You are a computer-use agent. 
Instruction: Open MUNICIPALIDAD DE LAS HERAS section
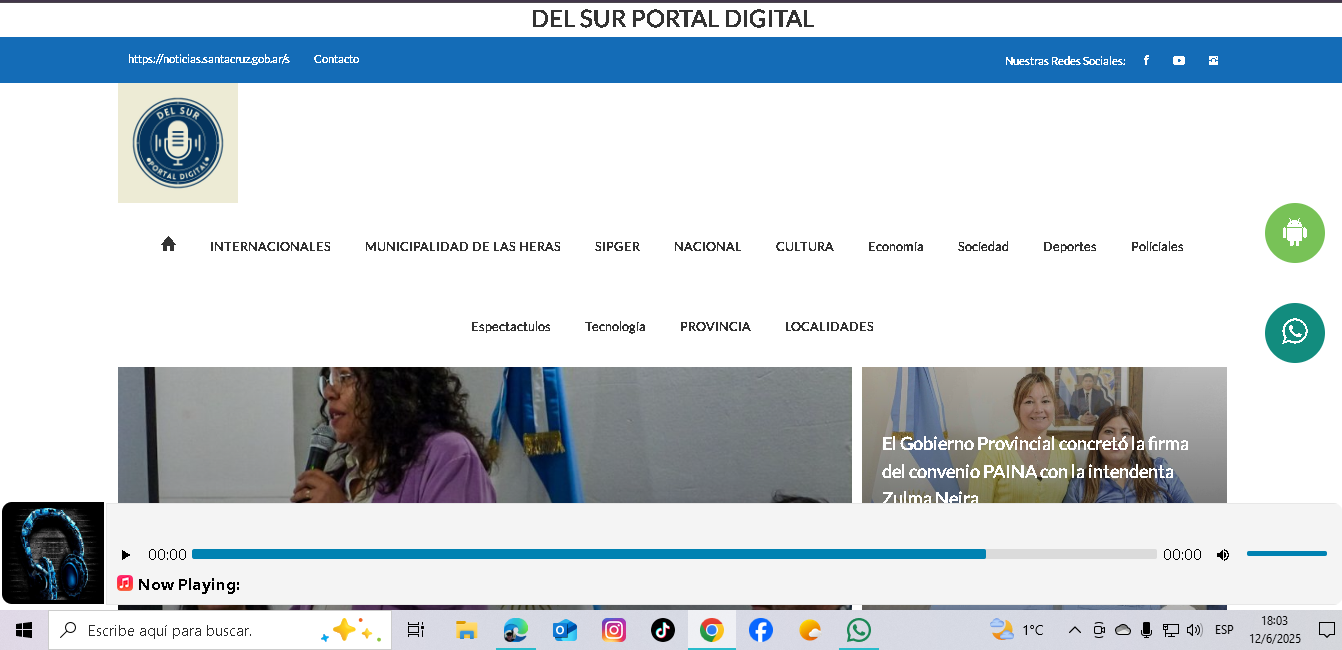[463, 246]
